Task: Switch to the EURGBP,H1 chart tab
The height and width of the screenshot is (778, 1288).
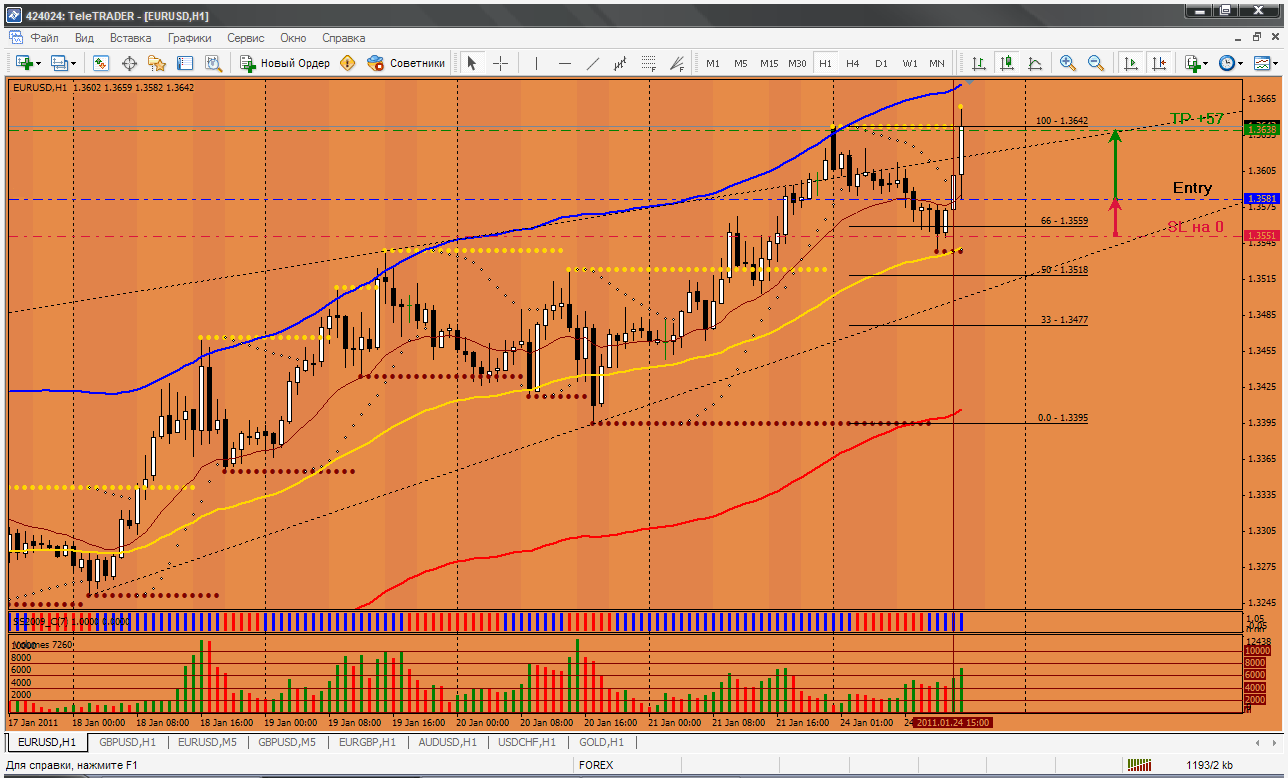Action: click(x=368, y=742)
